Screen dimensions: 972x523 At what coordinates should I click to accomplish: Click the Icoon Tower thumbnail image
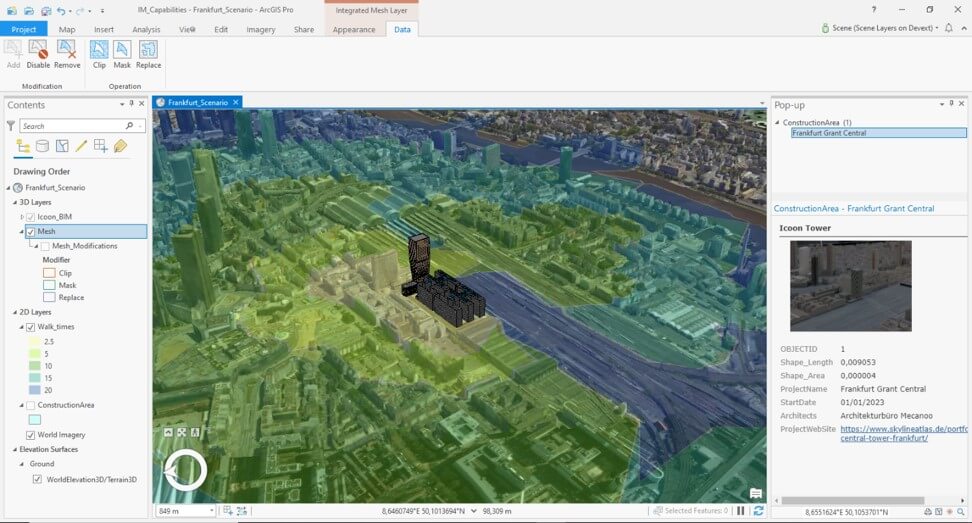coord(850,286)
